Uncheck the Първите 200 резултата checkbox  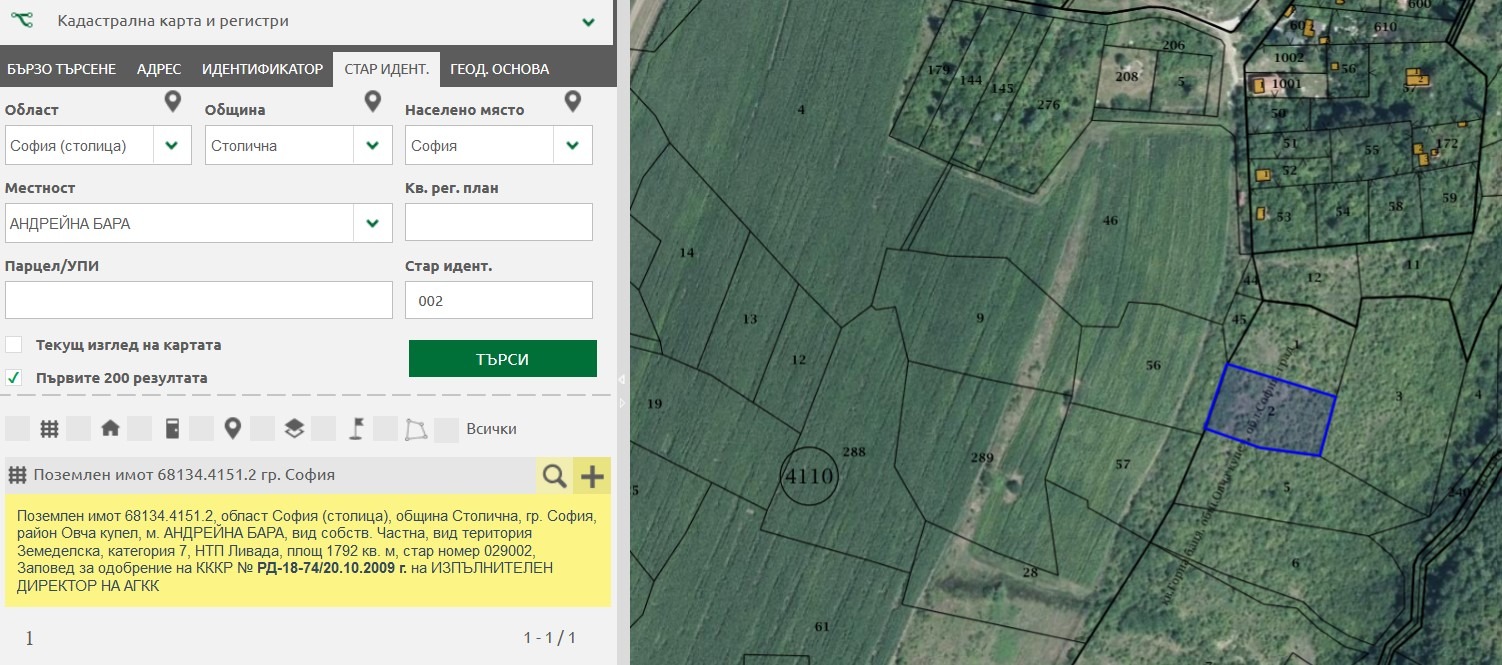(14, 378)
